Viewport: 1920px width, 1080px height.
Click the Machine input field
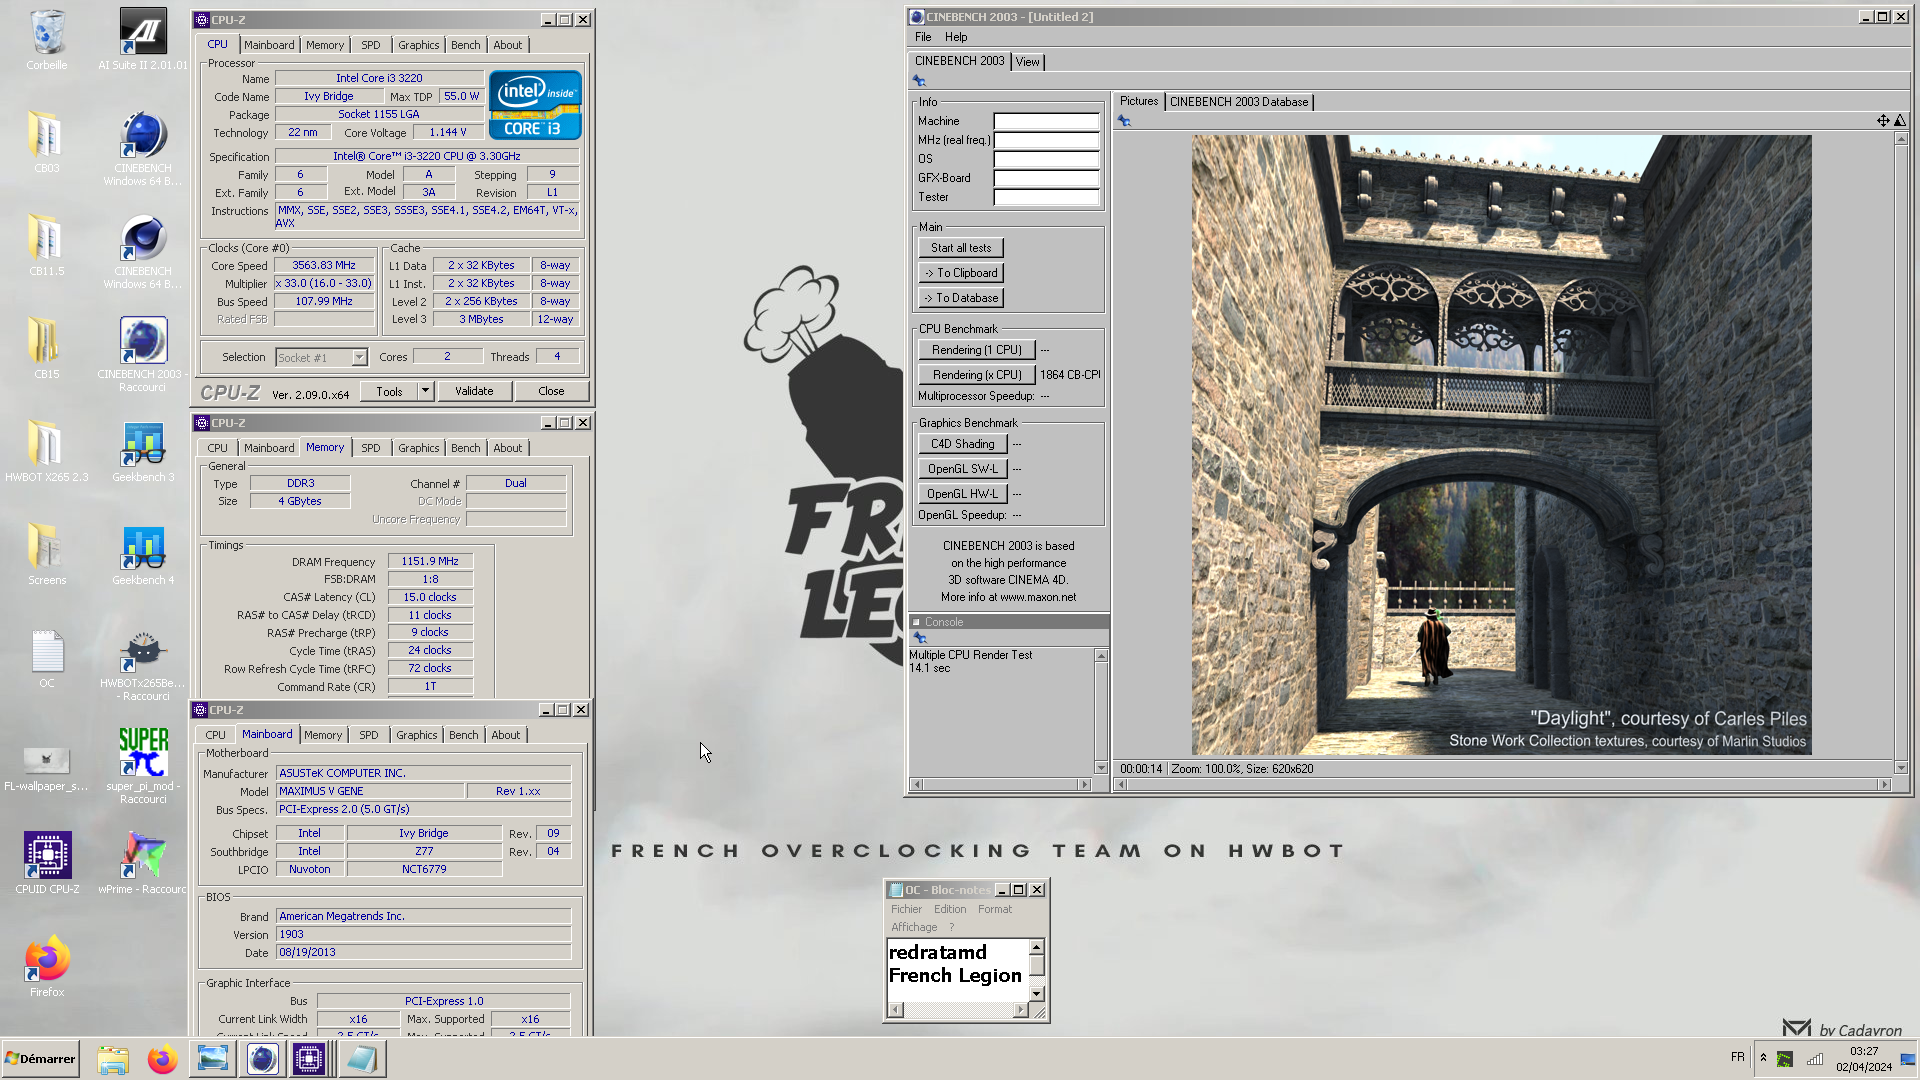pyautogui.click(x=1046, y=121)
